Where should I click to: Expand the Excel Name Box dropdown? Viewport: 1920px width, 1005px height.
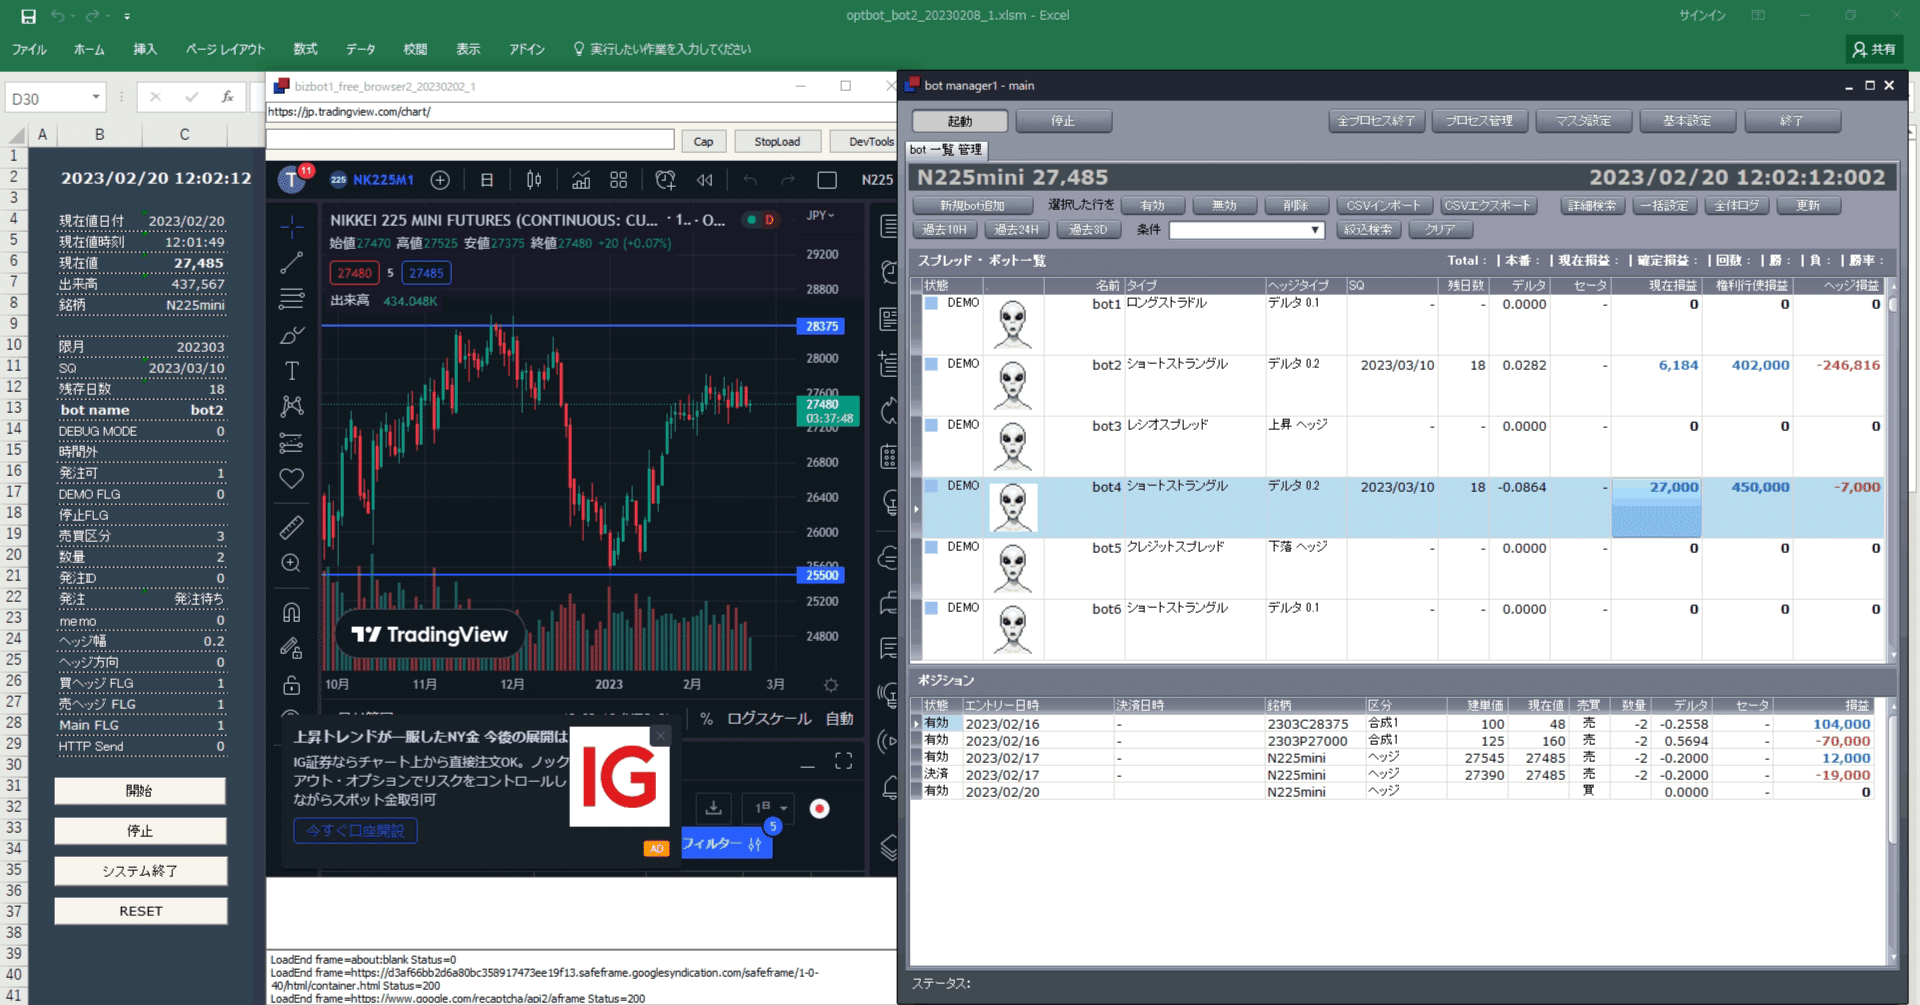pos(96,98)
